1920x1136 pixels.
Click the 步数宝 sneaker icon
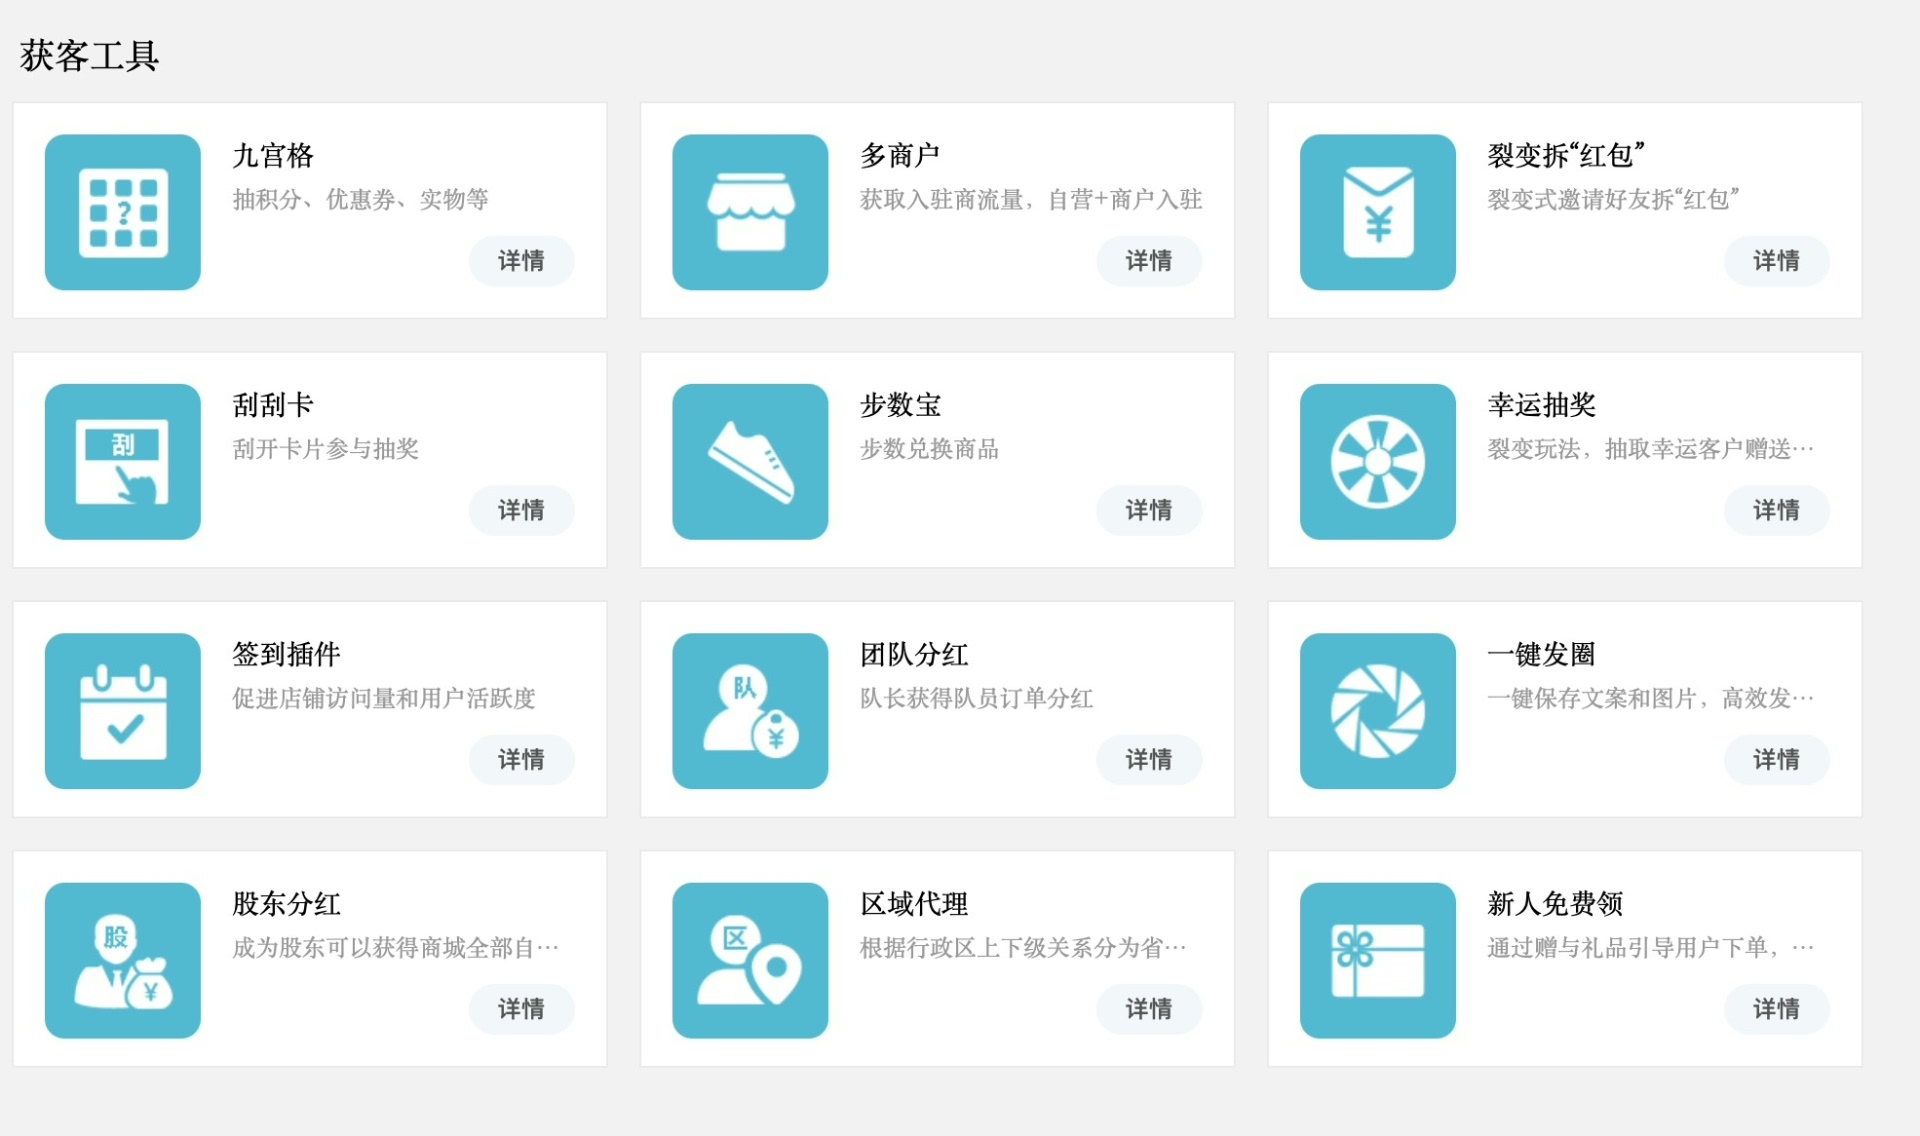(x=750, y=461)
